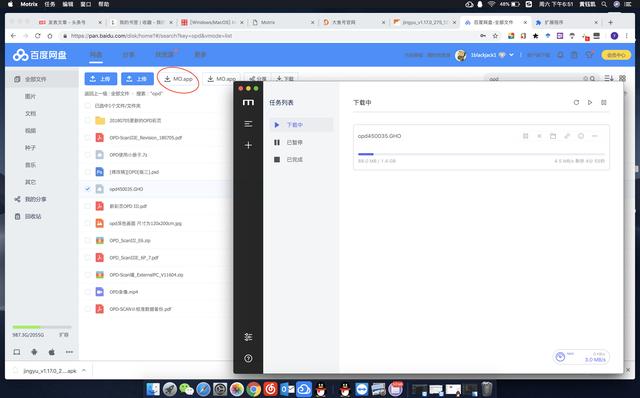The image size is (640, 398).
Task: Select the OPD-ScanIIE_Revision_180705.pdf checkbox
Action: pos(87,138)
